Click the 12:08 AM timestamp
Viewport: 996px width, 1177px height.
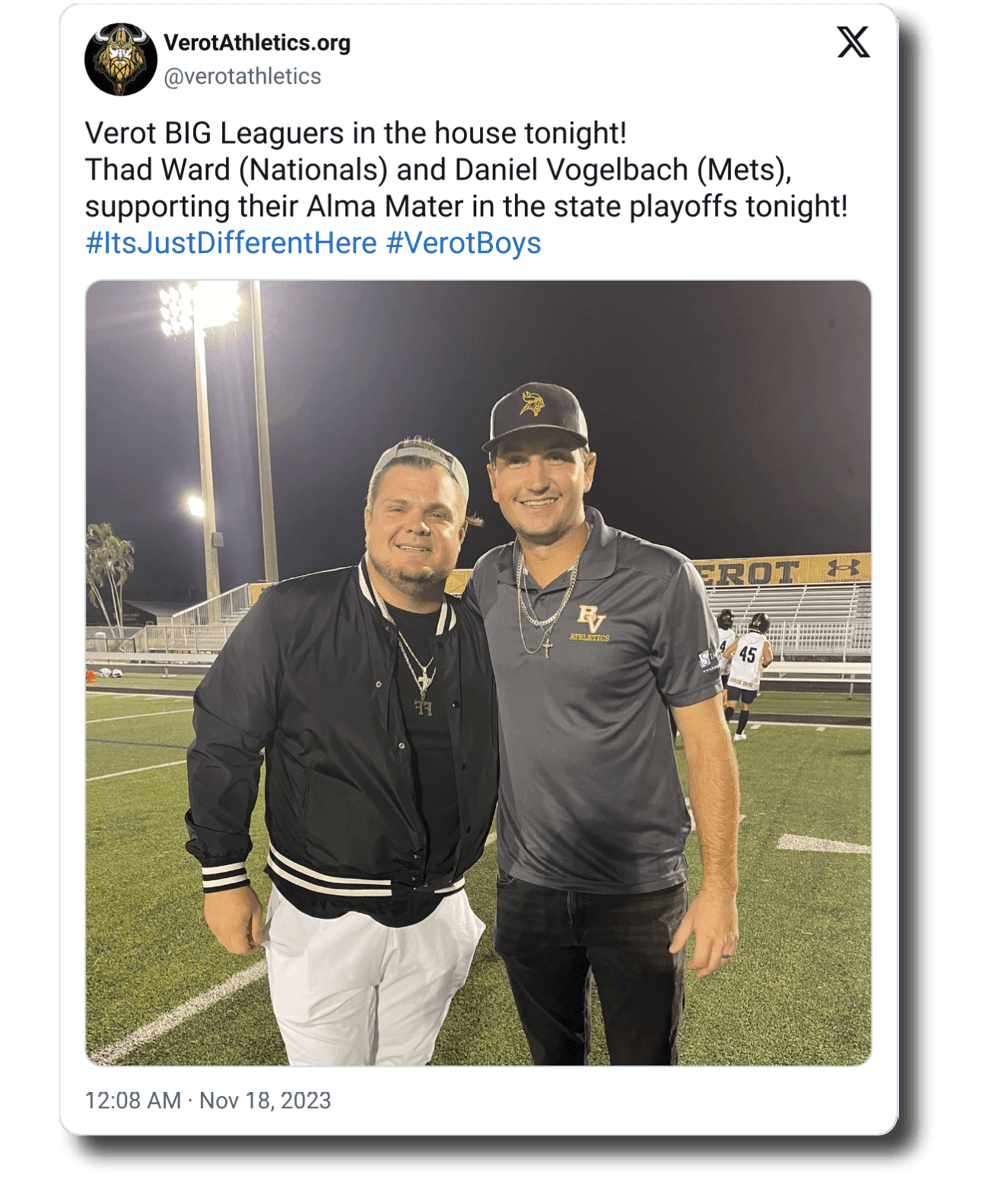[x=133, y=1101]
